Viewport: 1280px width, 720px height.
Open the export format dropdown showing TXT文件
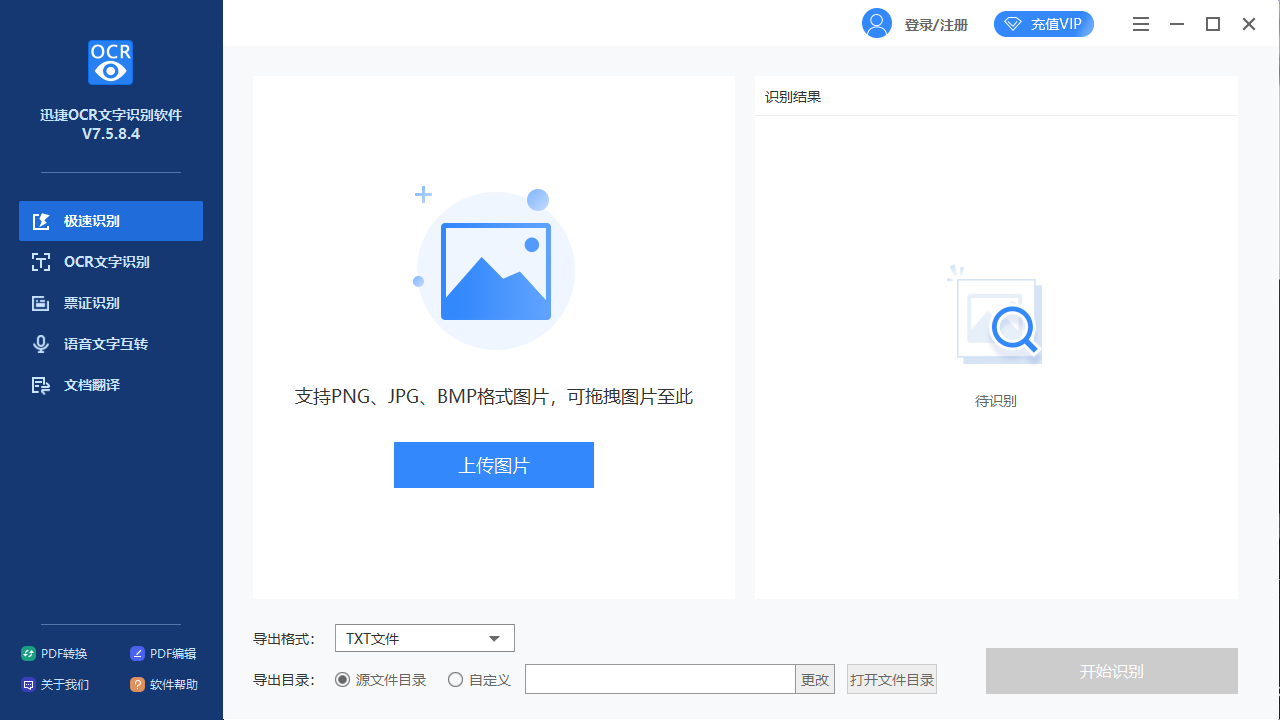pos(424,637)
